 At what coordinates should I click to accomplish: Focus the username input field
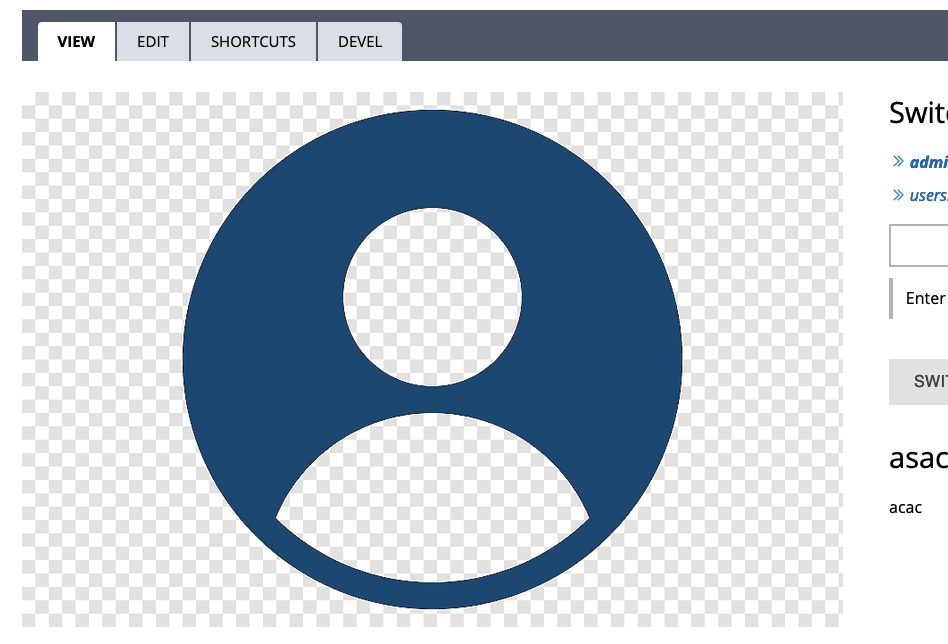click(925, 245)
